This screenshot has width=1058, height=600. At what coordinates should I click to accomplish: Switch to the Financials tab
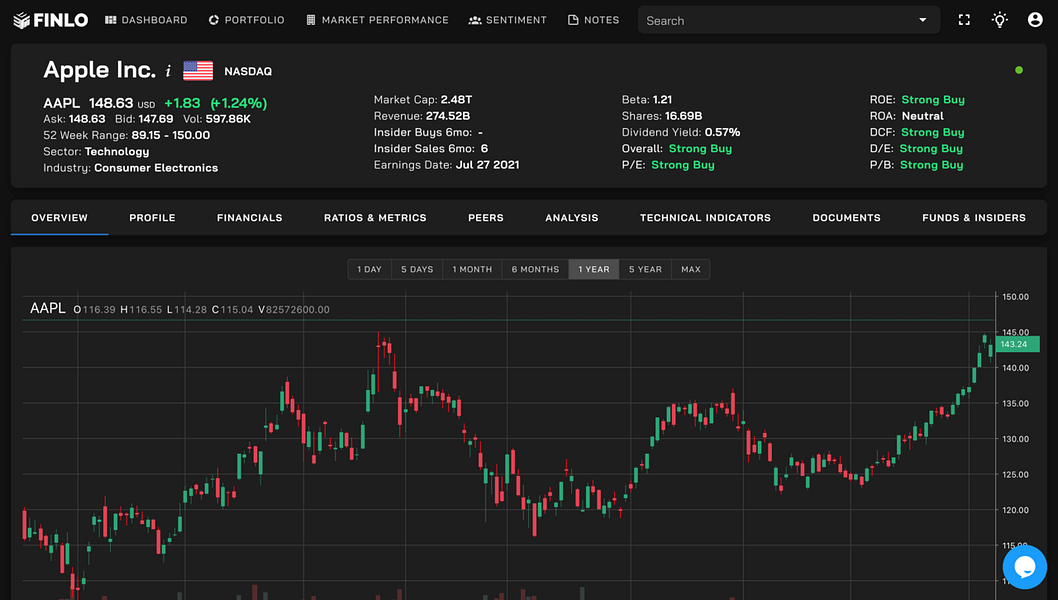tap(250, 218)
